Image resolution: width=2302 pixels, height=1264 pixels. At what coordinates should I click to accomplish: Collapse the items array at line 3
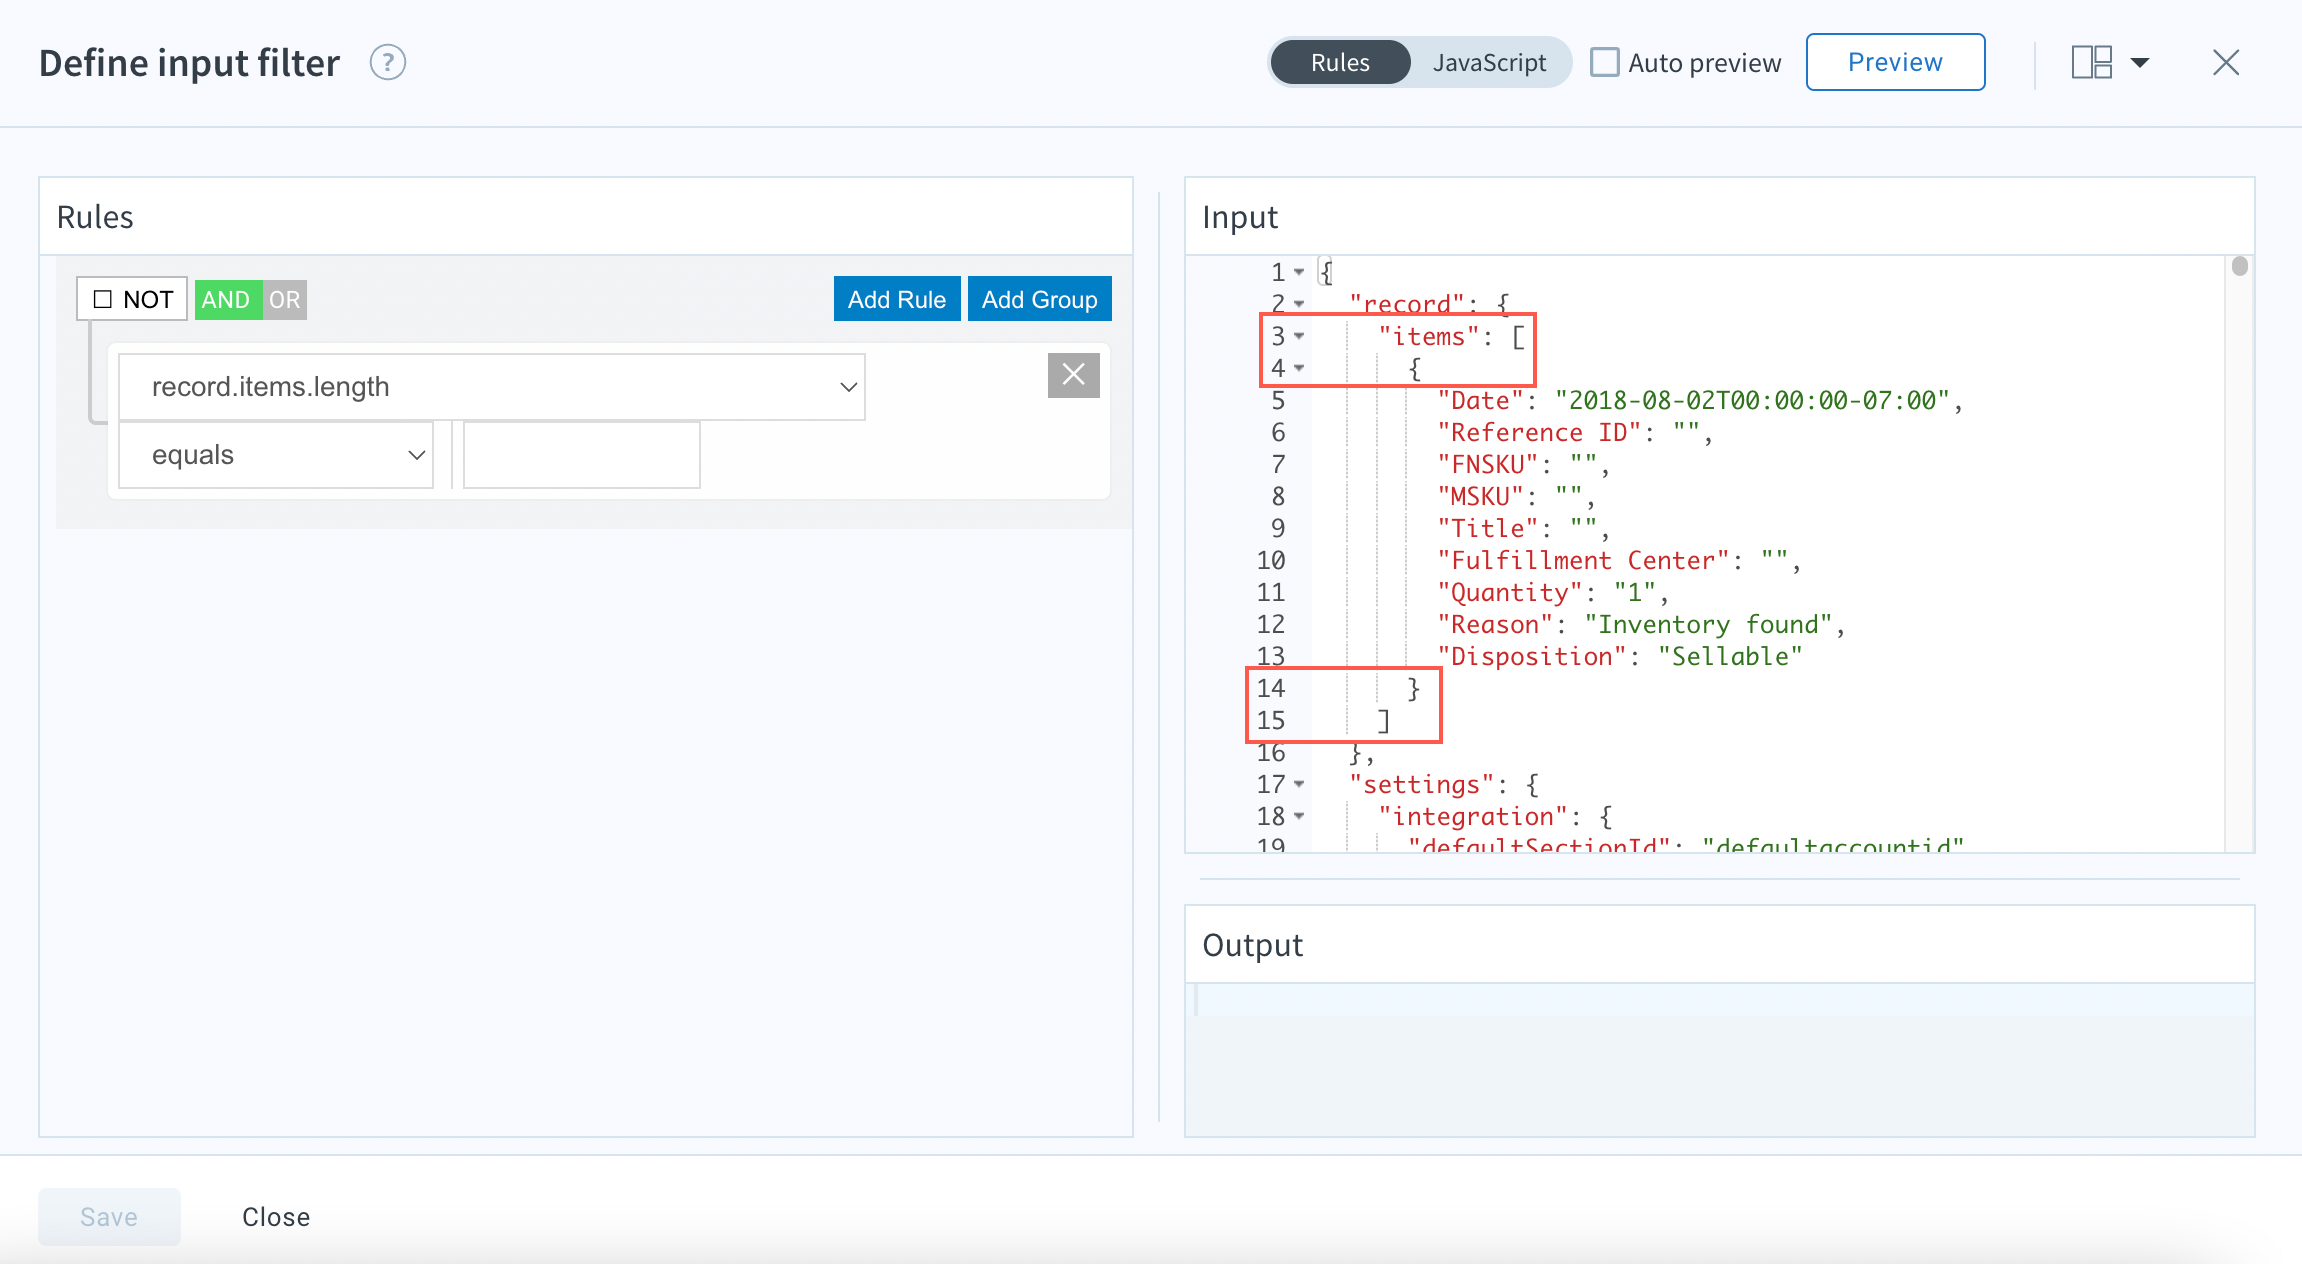point(1299,336)
